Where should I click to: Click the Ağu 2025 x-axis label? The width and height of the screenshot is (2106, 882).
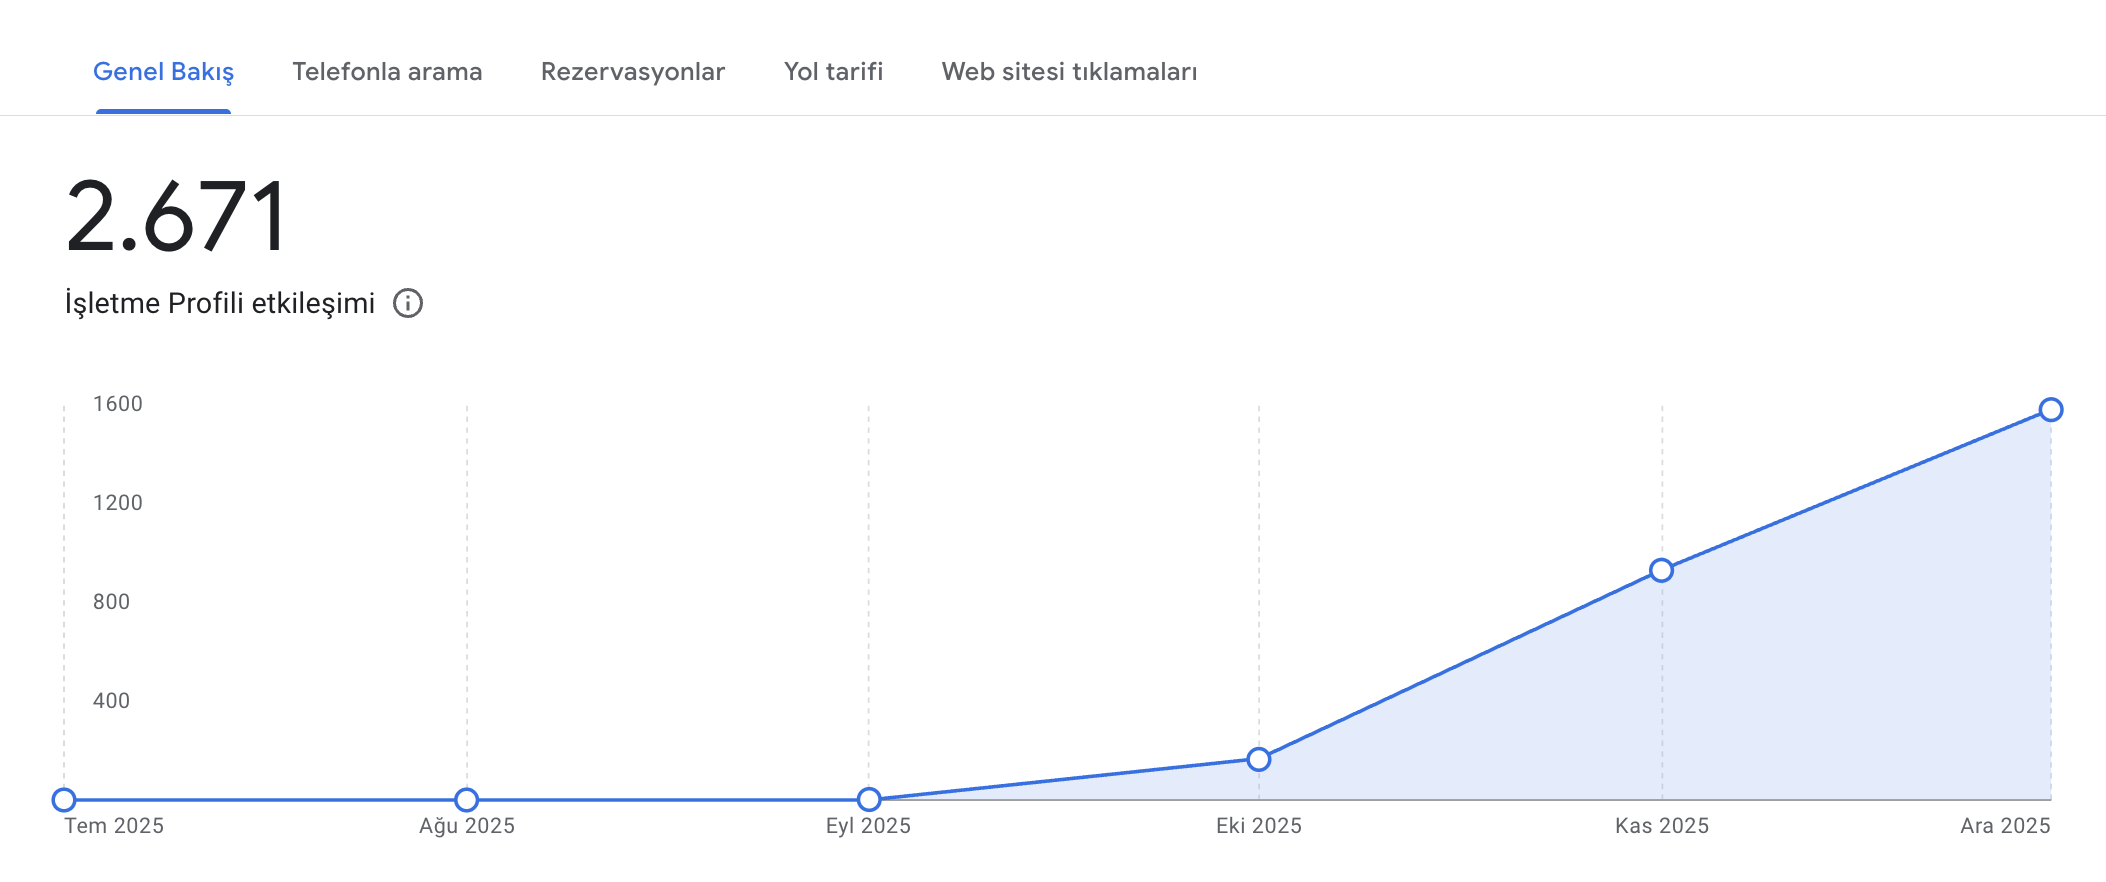tap(467, 826)
